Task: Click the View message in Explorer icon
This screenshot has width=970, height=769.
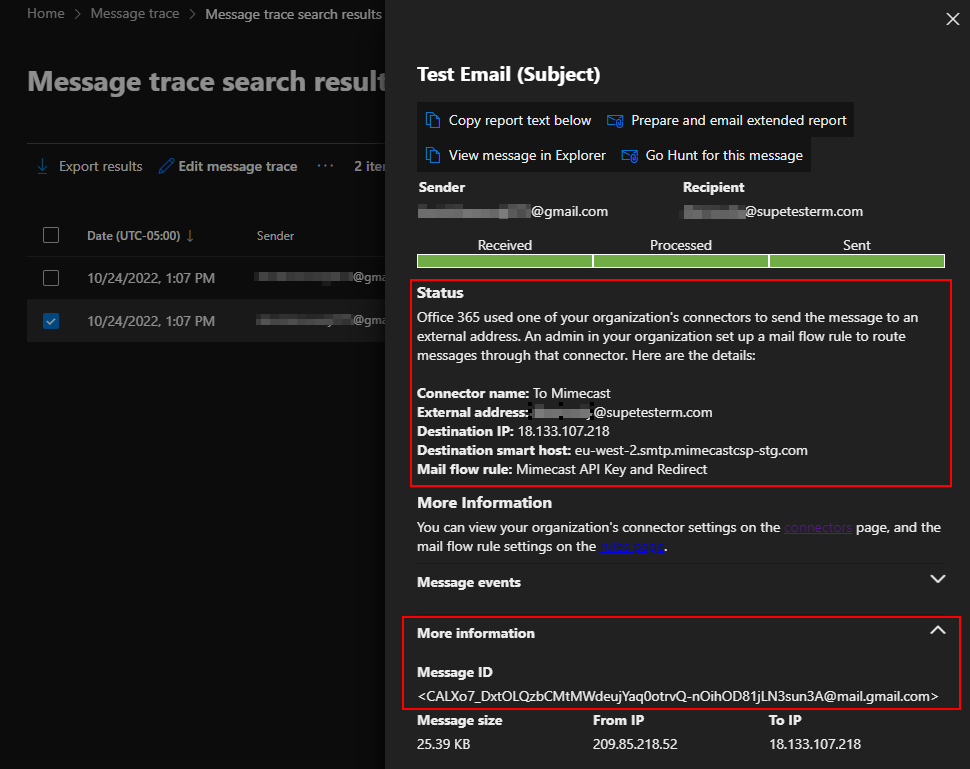Action: tap(432, 155)
